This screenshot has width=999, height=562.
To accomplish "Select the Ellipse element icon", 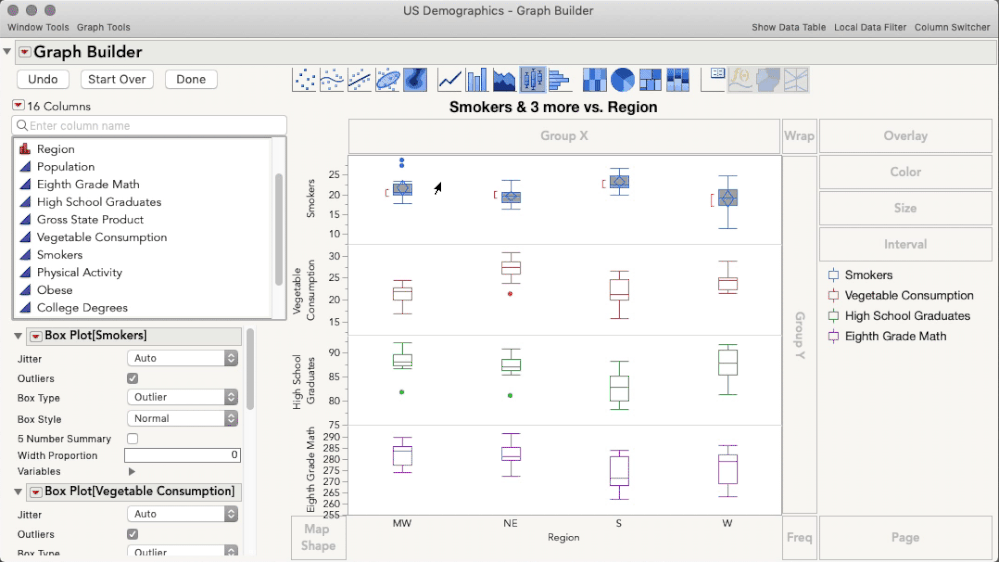I will 387,80.
